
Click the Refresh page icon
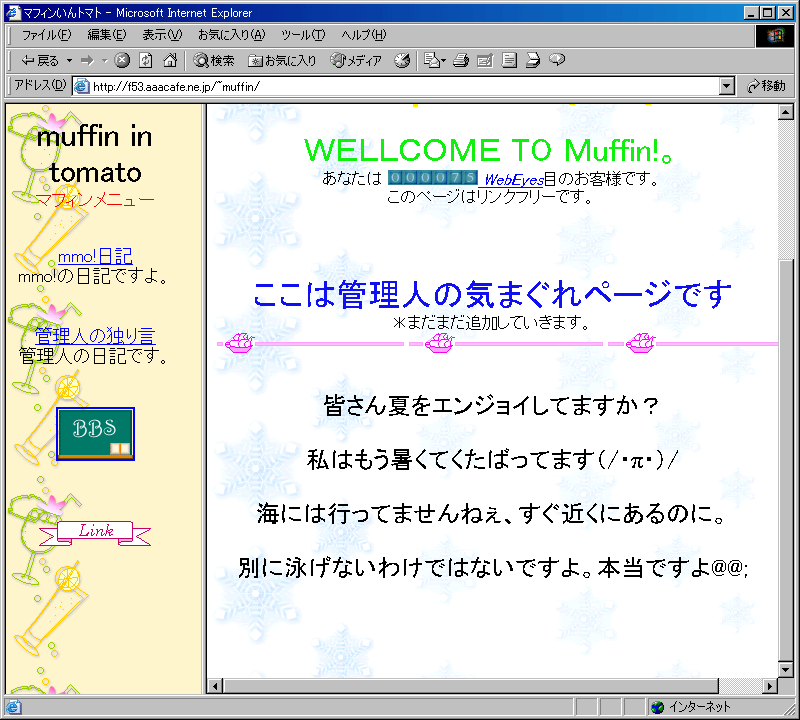pos(146,60)
